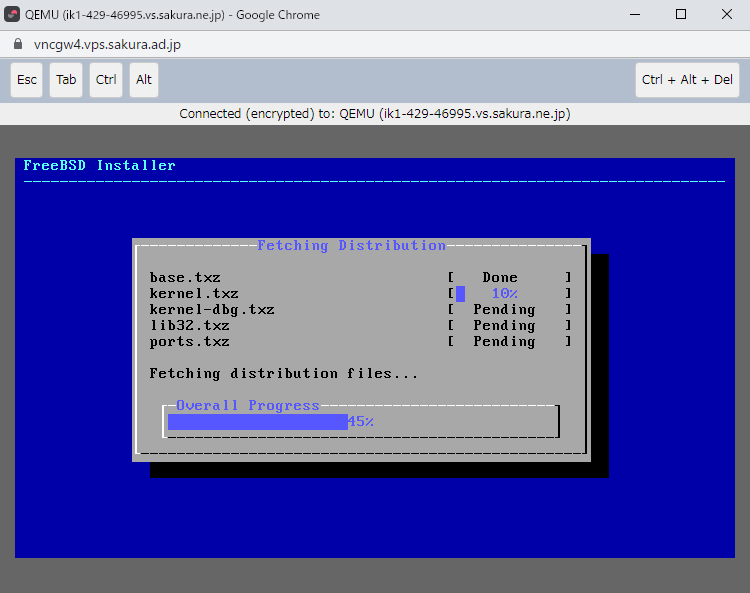Click the Overall Progress bar

(x=360, y=422)
